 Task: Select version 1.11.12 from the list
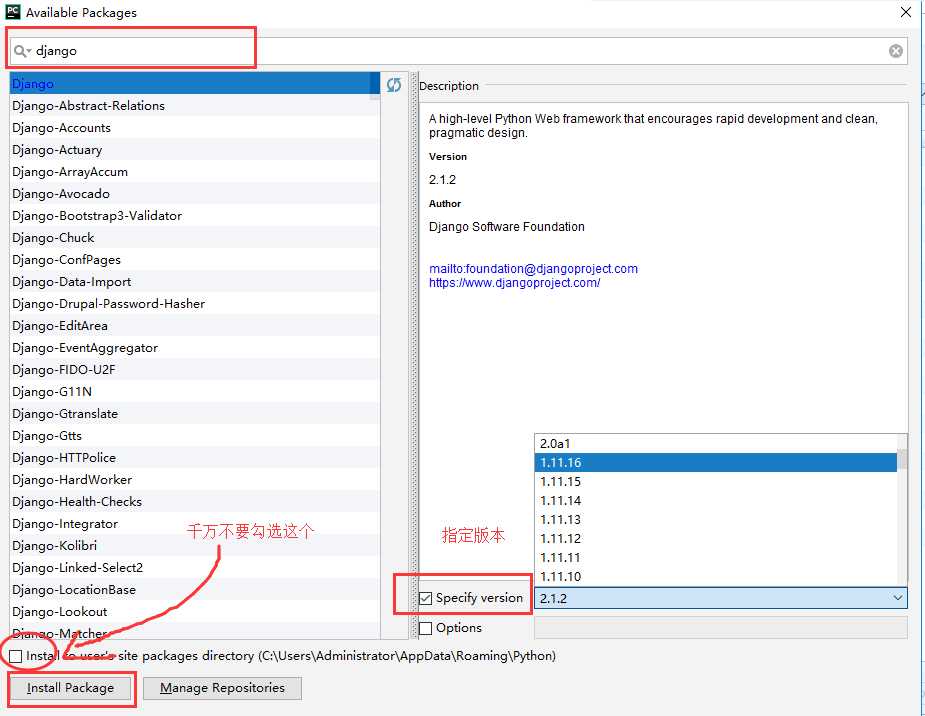point(716,538)
